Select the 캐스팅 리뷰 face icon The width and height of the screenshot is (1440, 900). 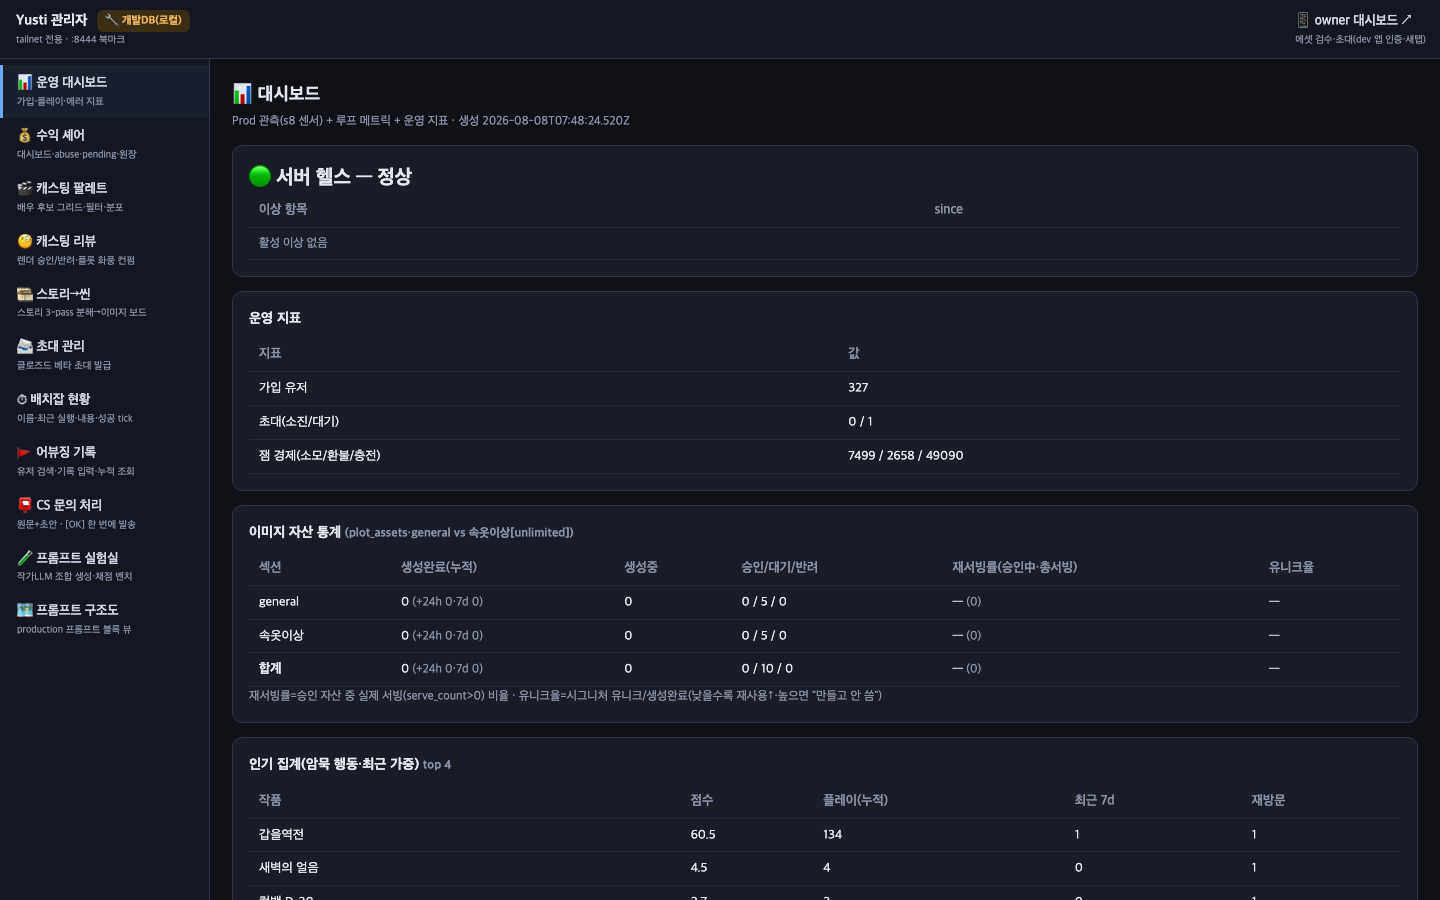(x=24, y=241)
